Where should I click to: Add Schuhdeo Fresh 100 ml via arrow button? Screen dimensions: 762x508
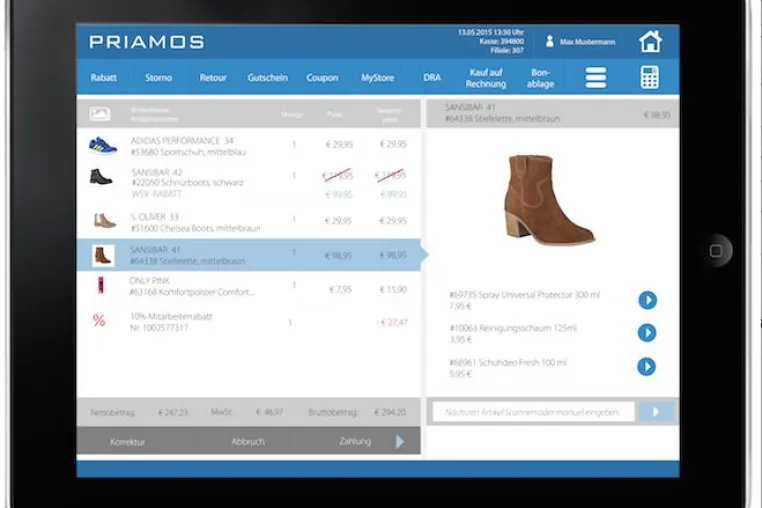click(x=646, y=367)
